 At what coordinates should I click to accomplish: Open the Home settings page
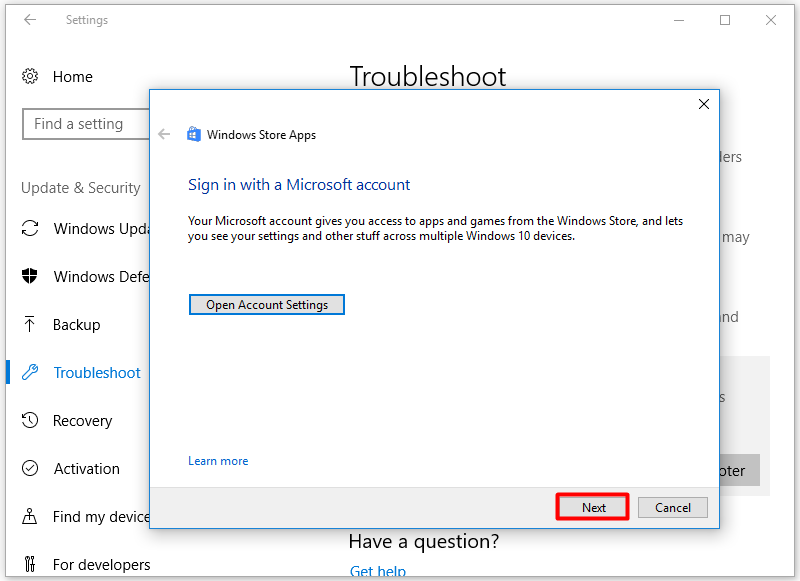(x=72, y=77)
